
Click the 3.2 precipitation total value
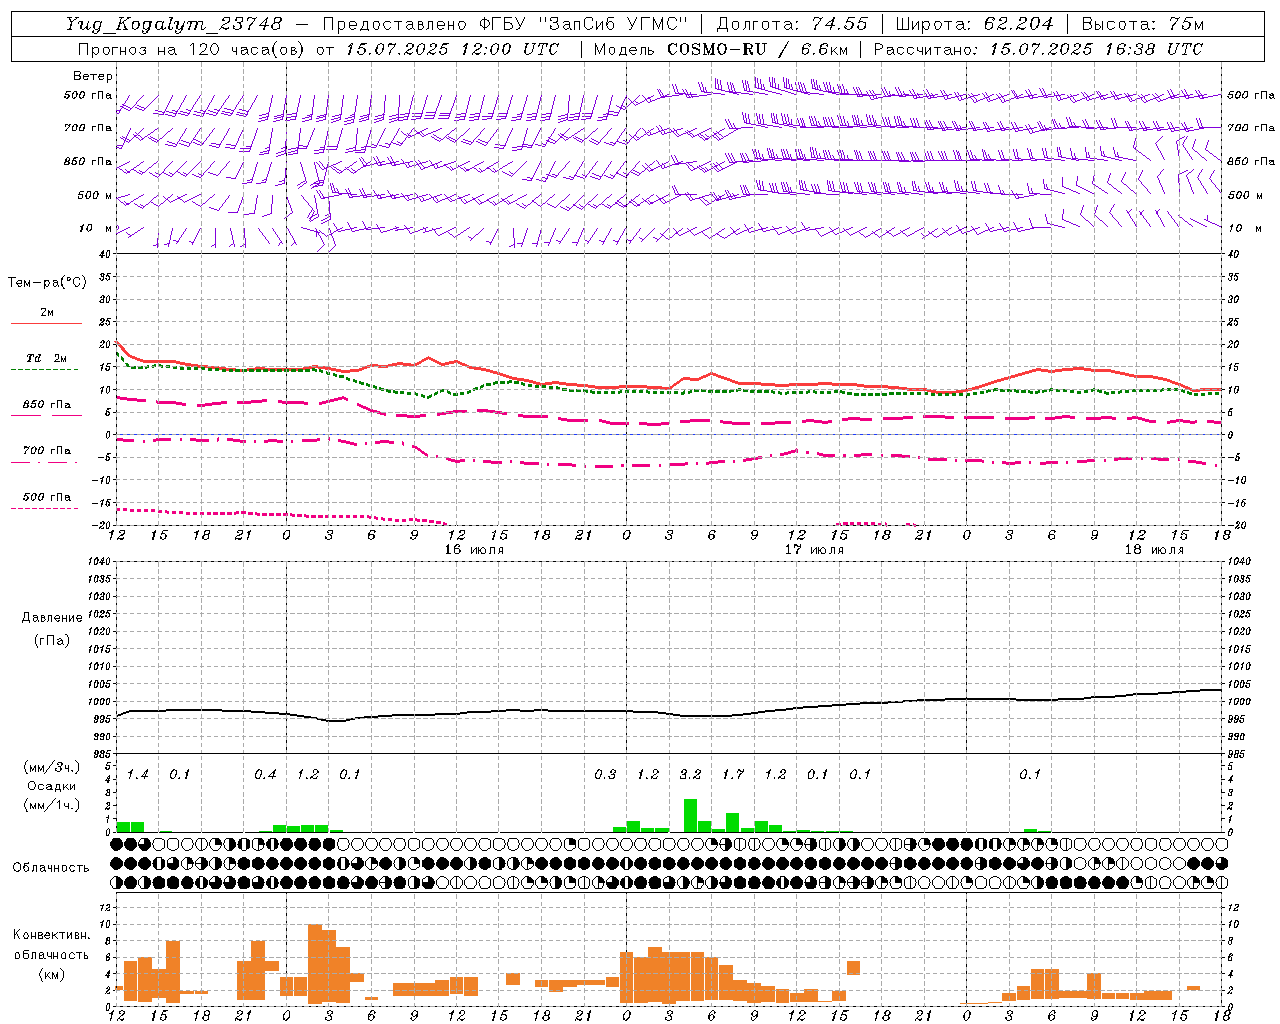click(x=690, y=774)
